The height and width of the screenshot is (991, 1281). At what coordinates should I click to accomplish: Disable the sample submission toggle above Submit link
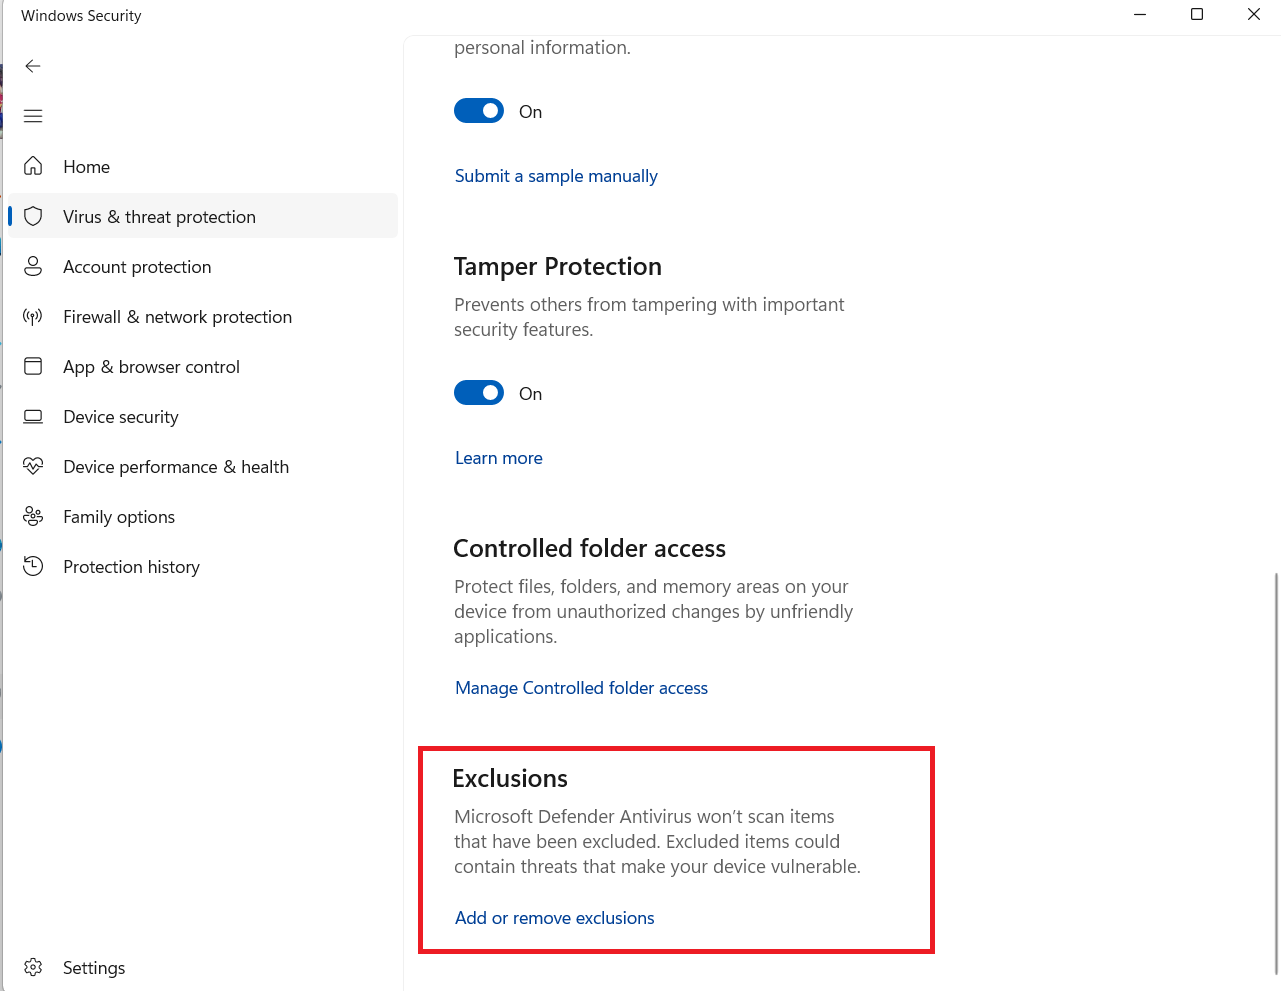click(479, 111)
